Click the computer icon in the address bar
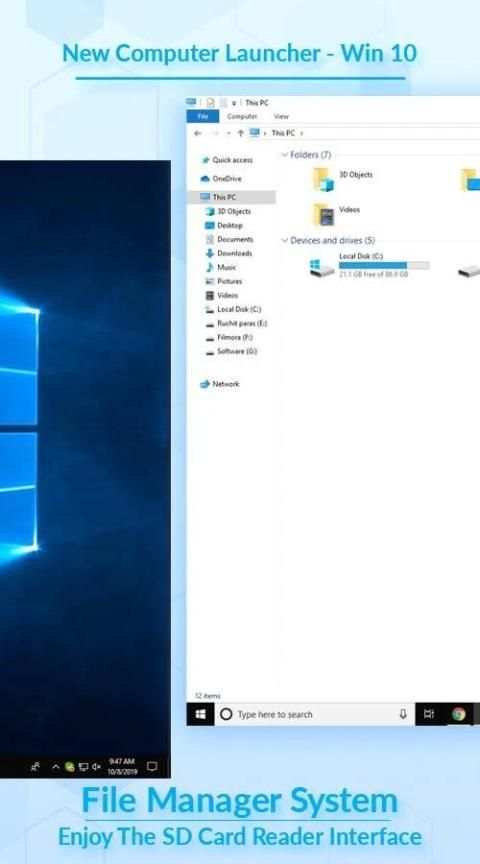This screenshot has width=480, height=864. click(x=255, y=133)
